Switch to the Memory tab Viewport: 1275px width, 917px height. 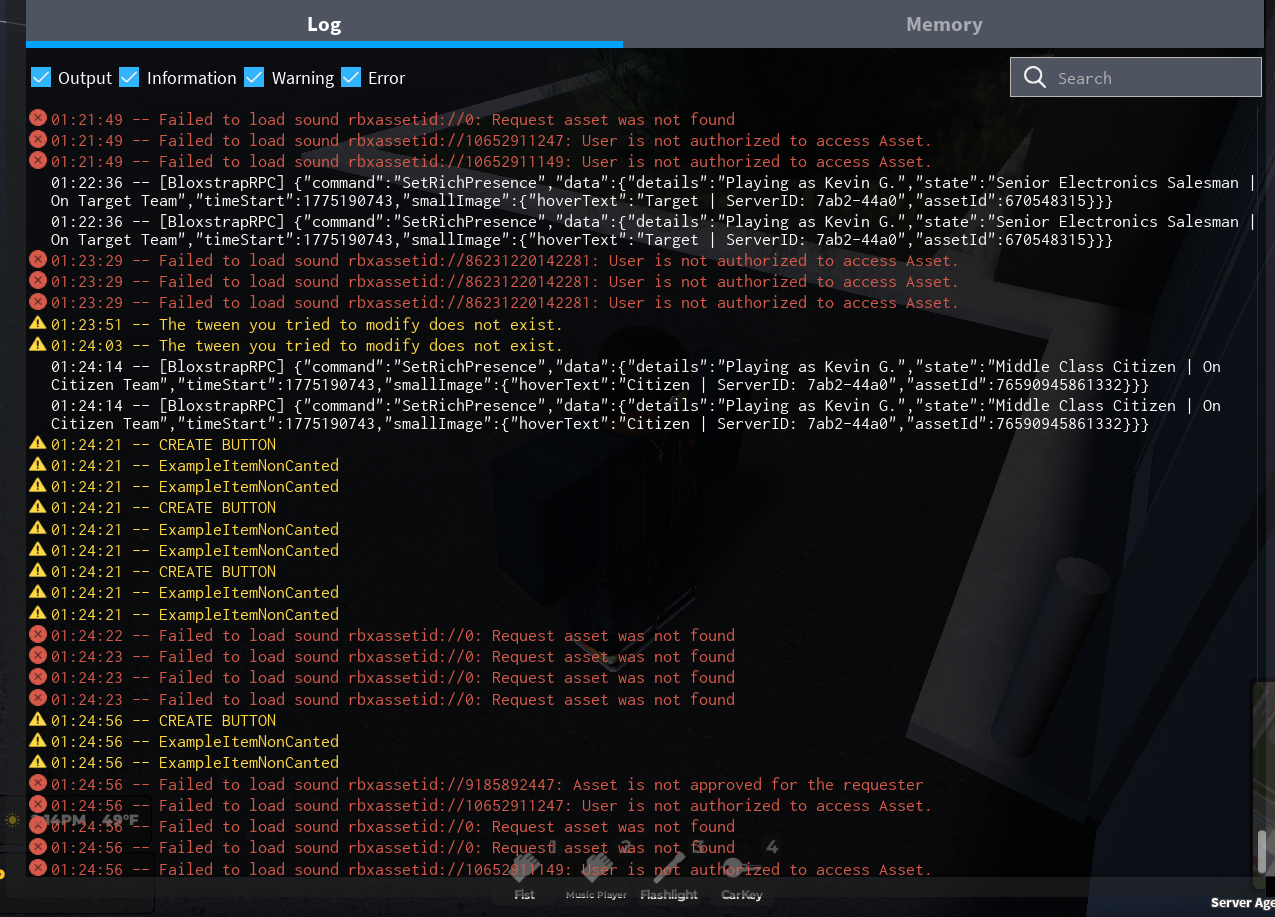point(944,24)
